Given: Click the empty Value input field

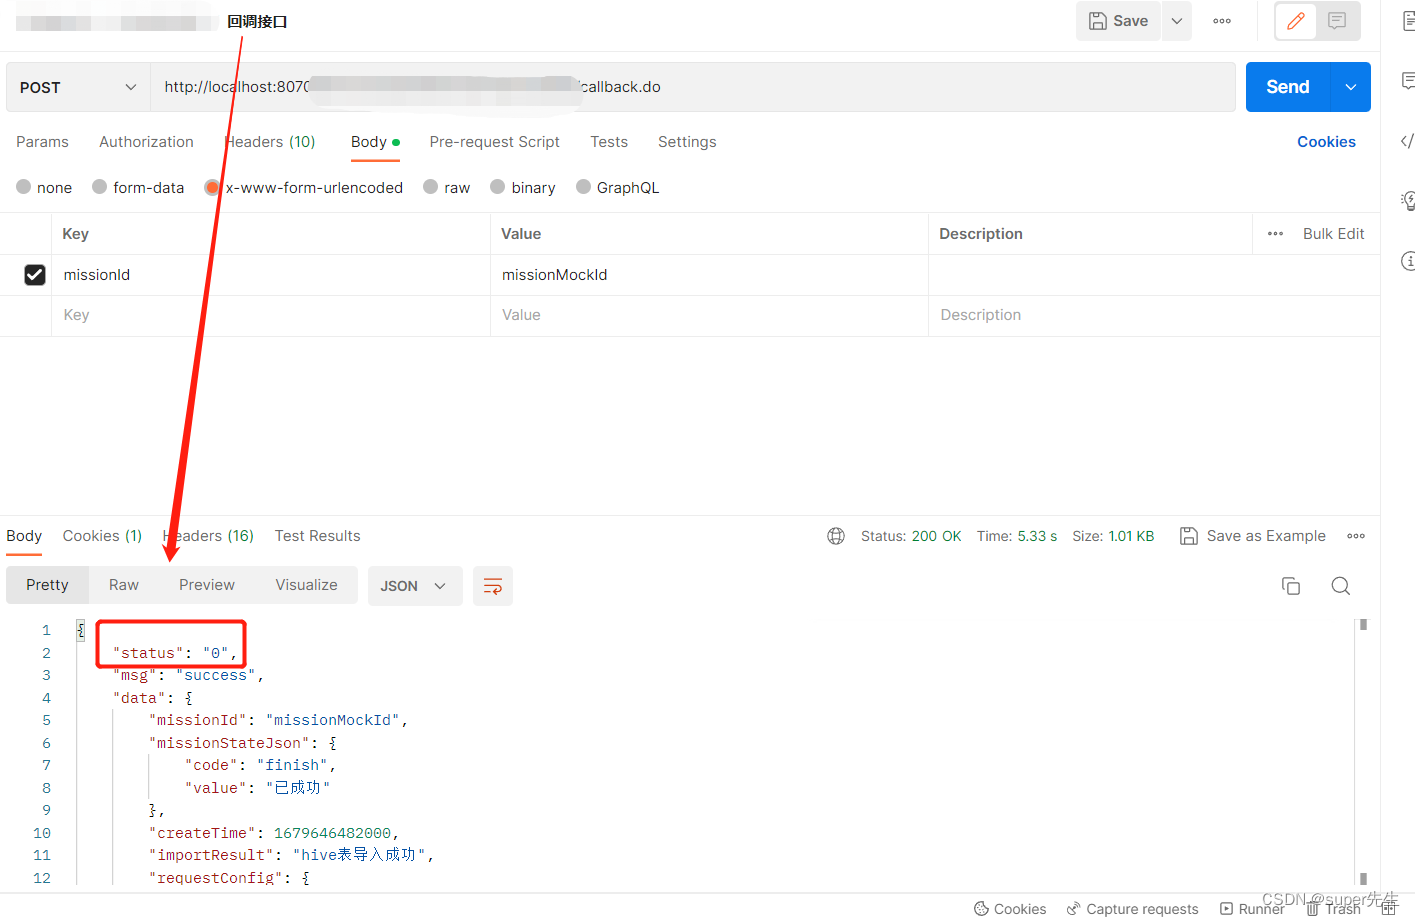Looking at the screenshot, I should (x=709, y=315).
